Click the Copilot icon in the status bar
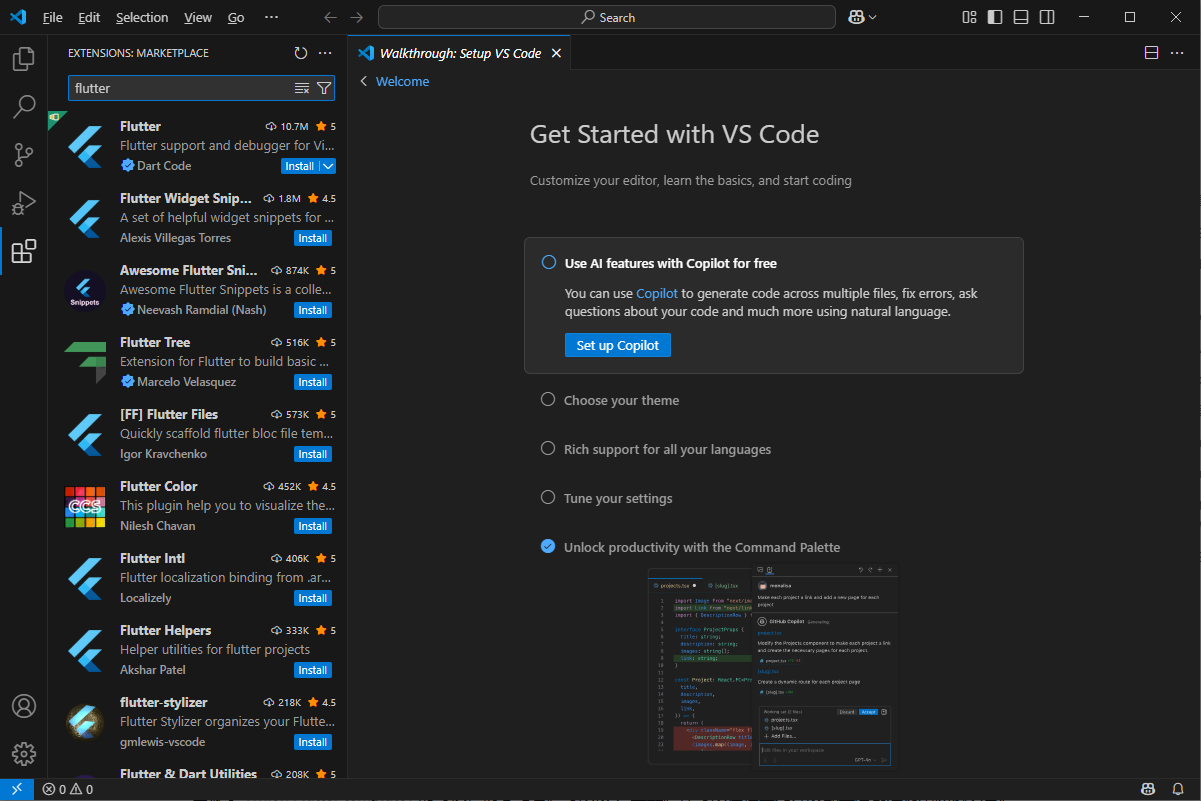1201x801 pixels. tap(1149, 789)
